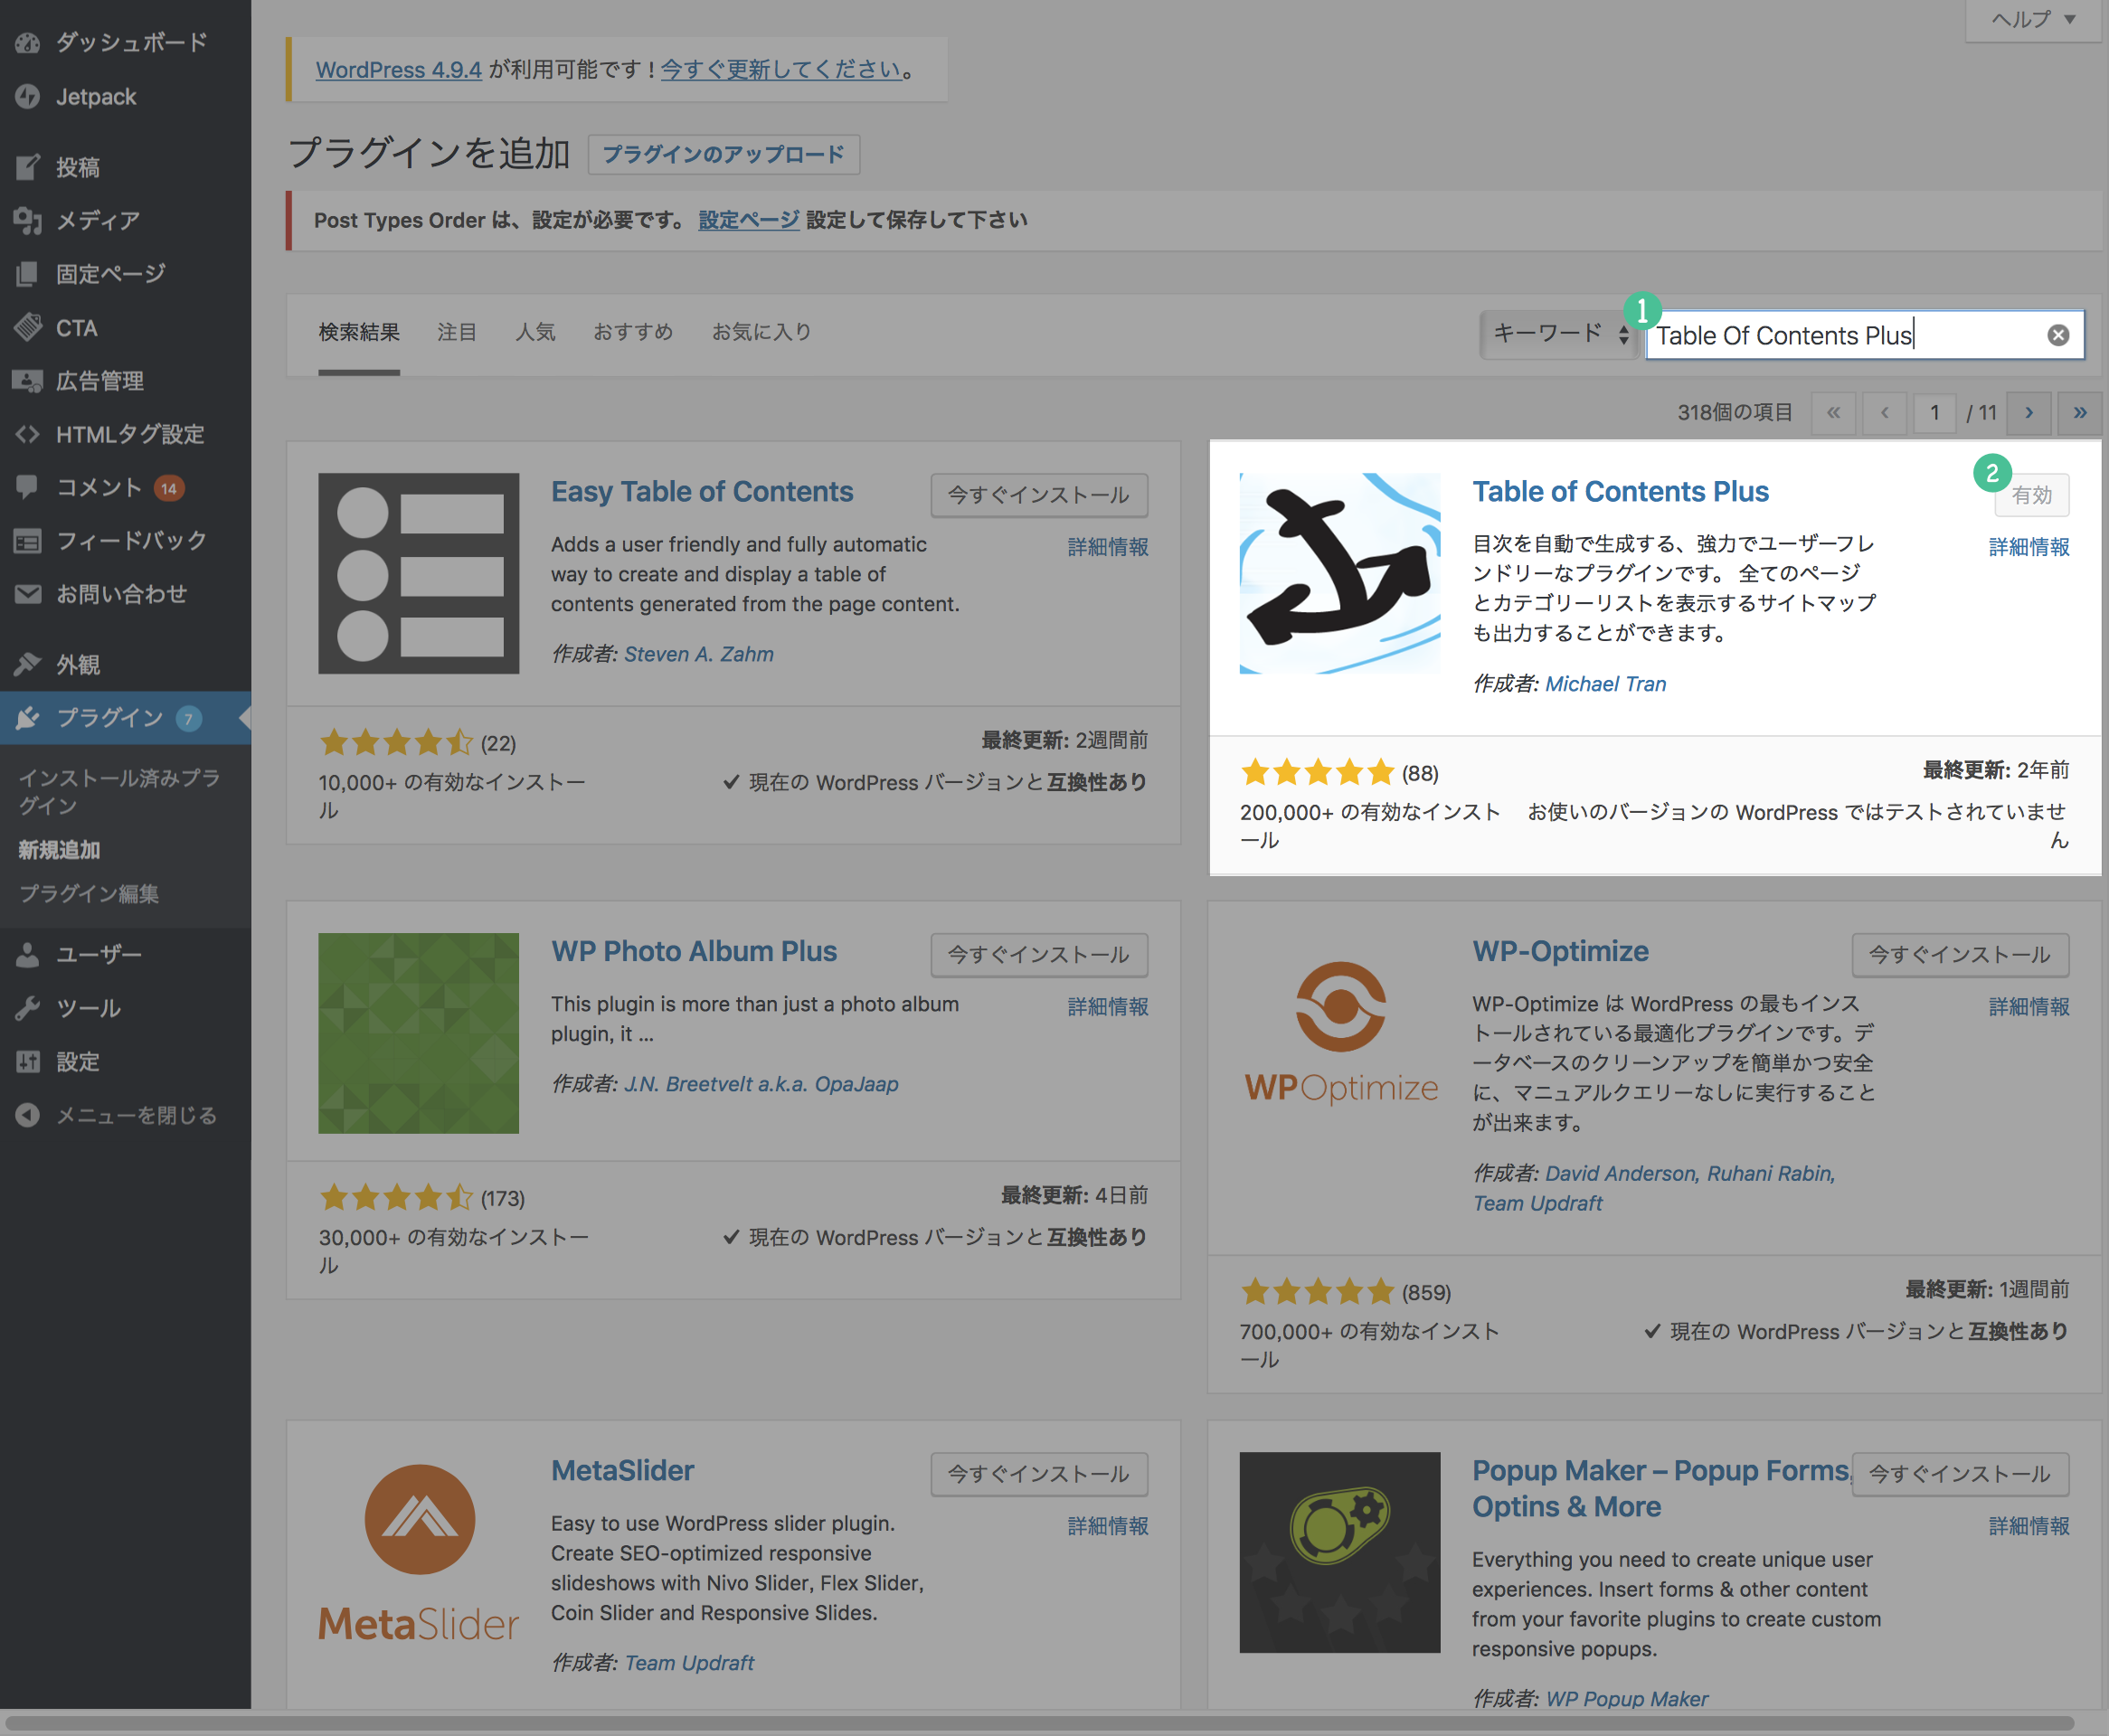The image size is (2109, 1736).
Task: Click the Jetpack sidebar icon
Action: coord(27,97)
